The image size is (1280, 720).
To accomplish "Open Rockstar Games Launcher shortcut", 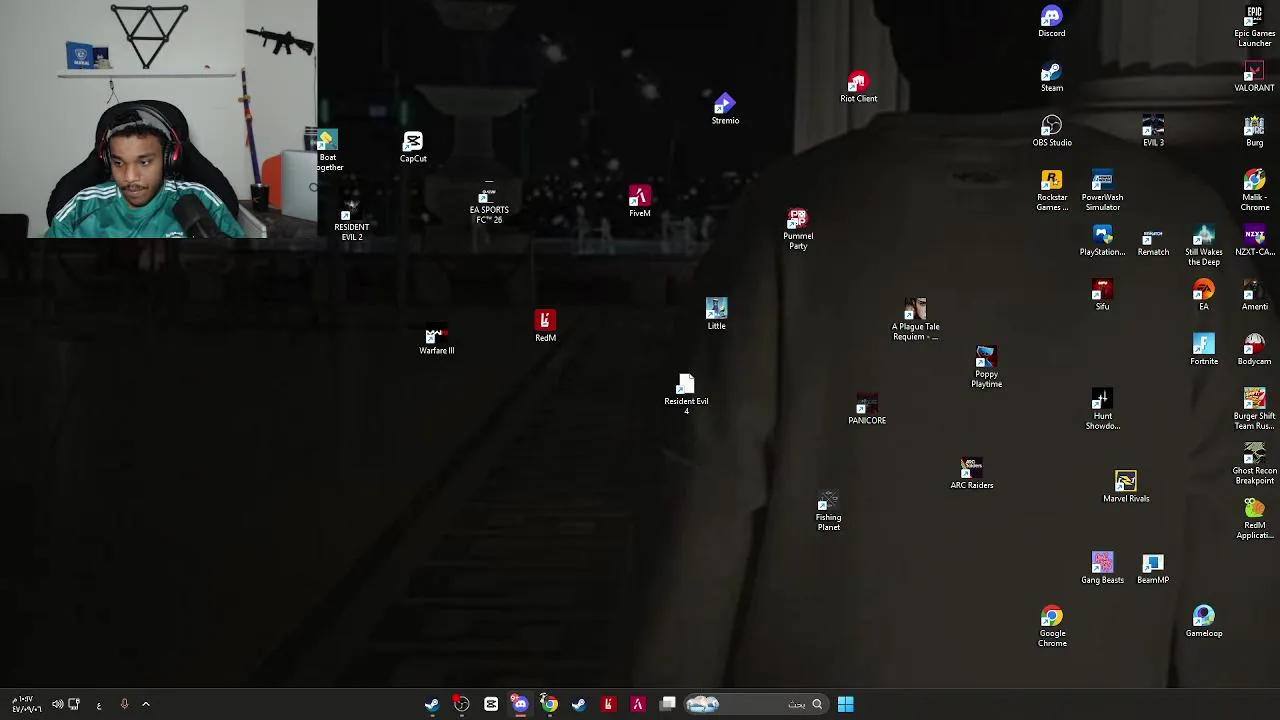I will click(1051, 191).
